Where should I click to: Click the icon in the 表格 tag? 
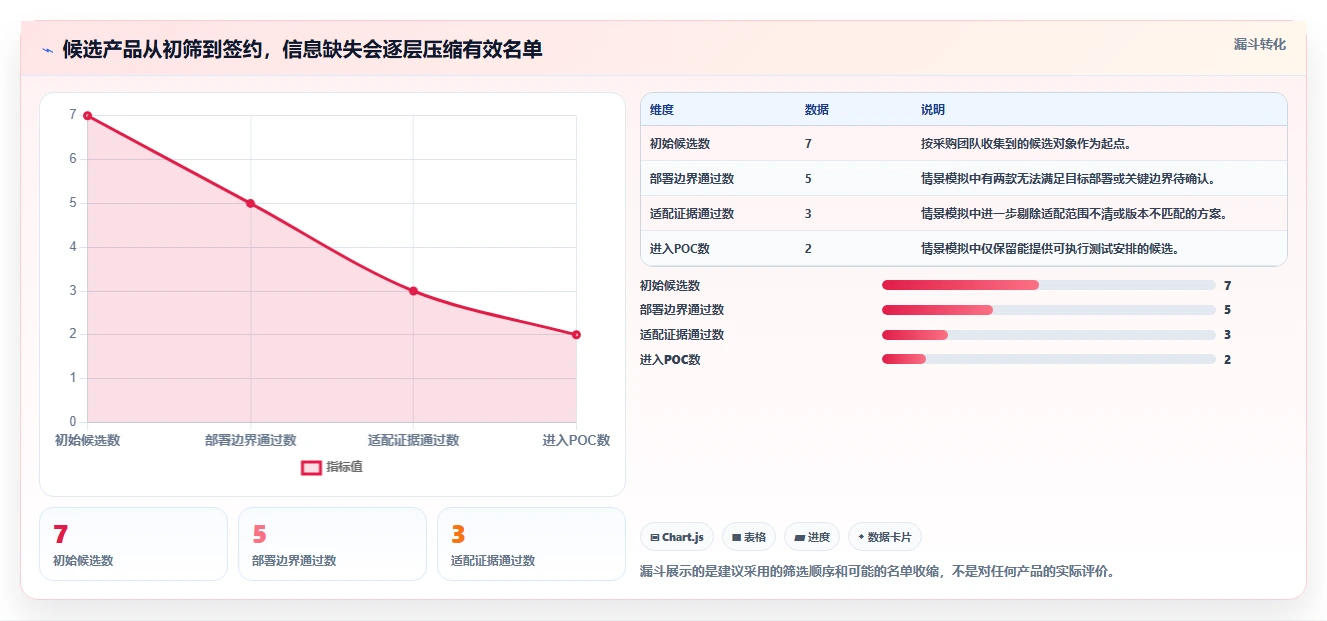point(736,537)
